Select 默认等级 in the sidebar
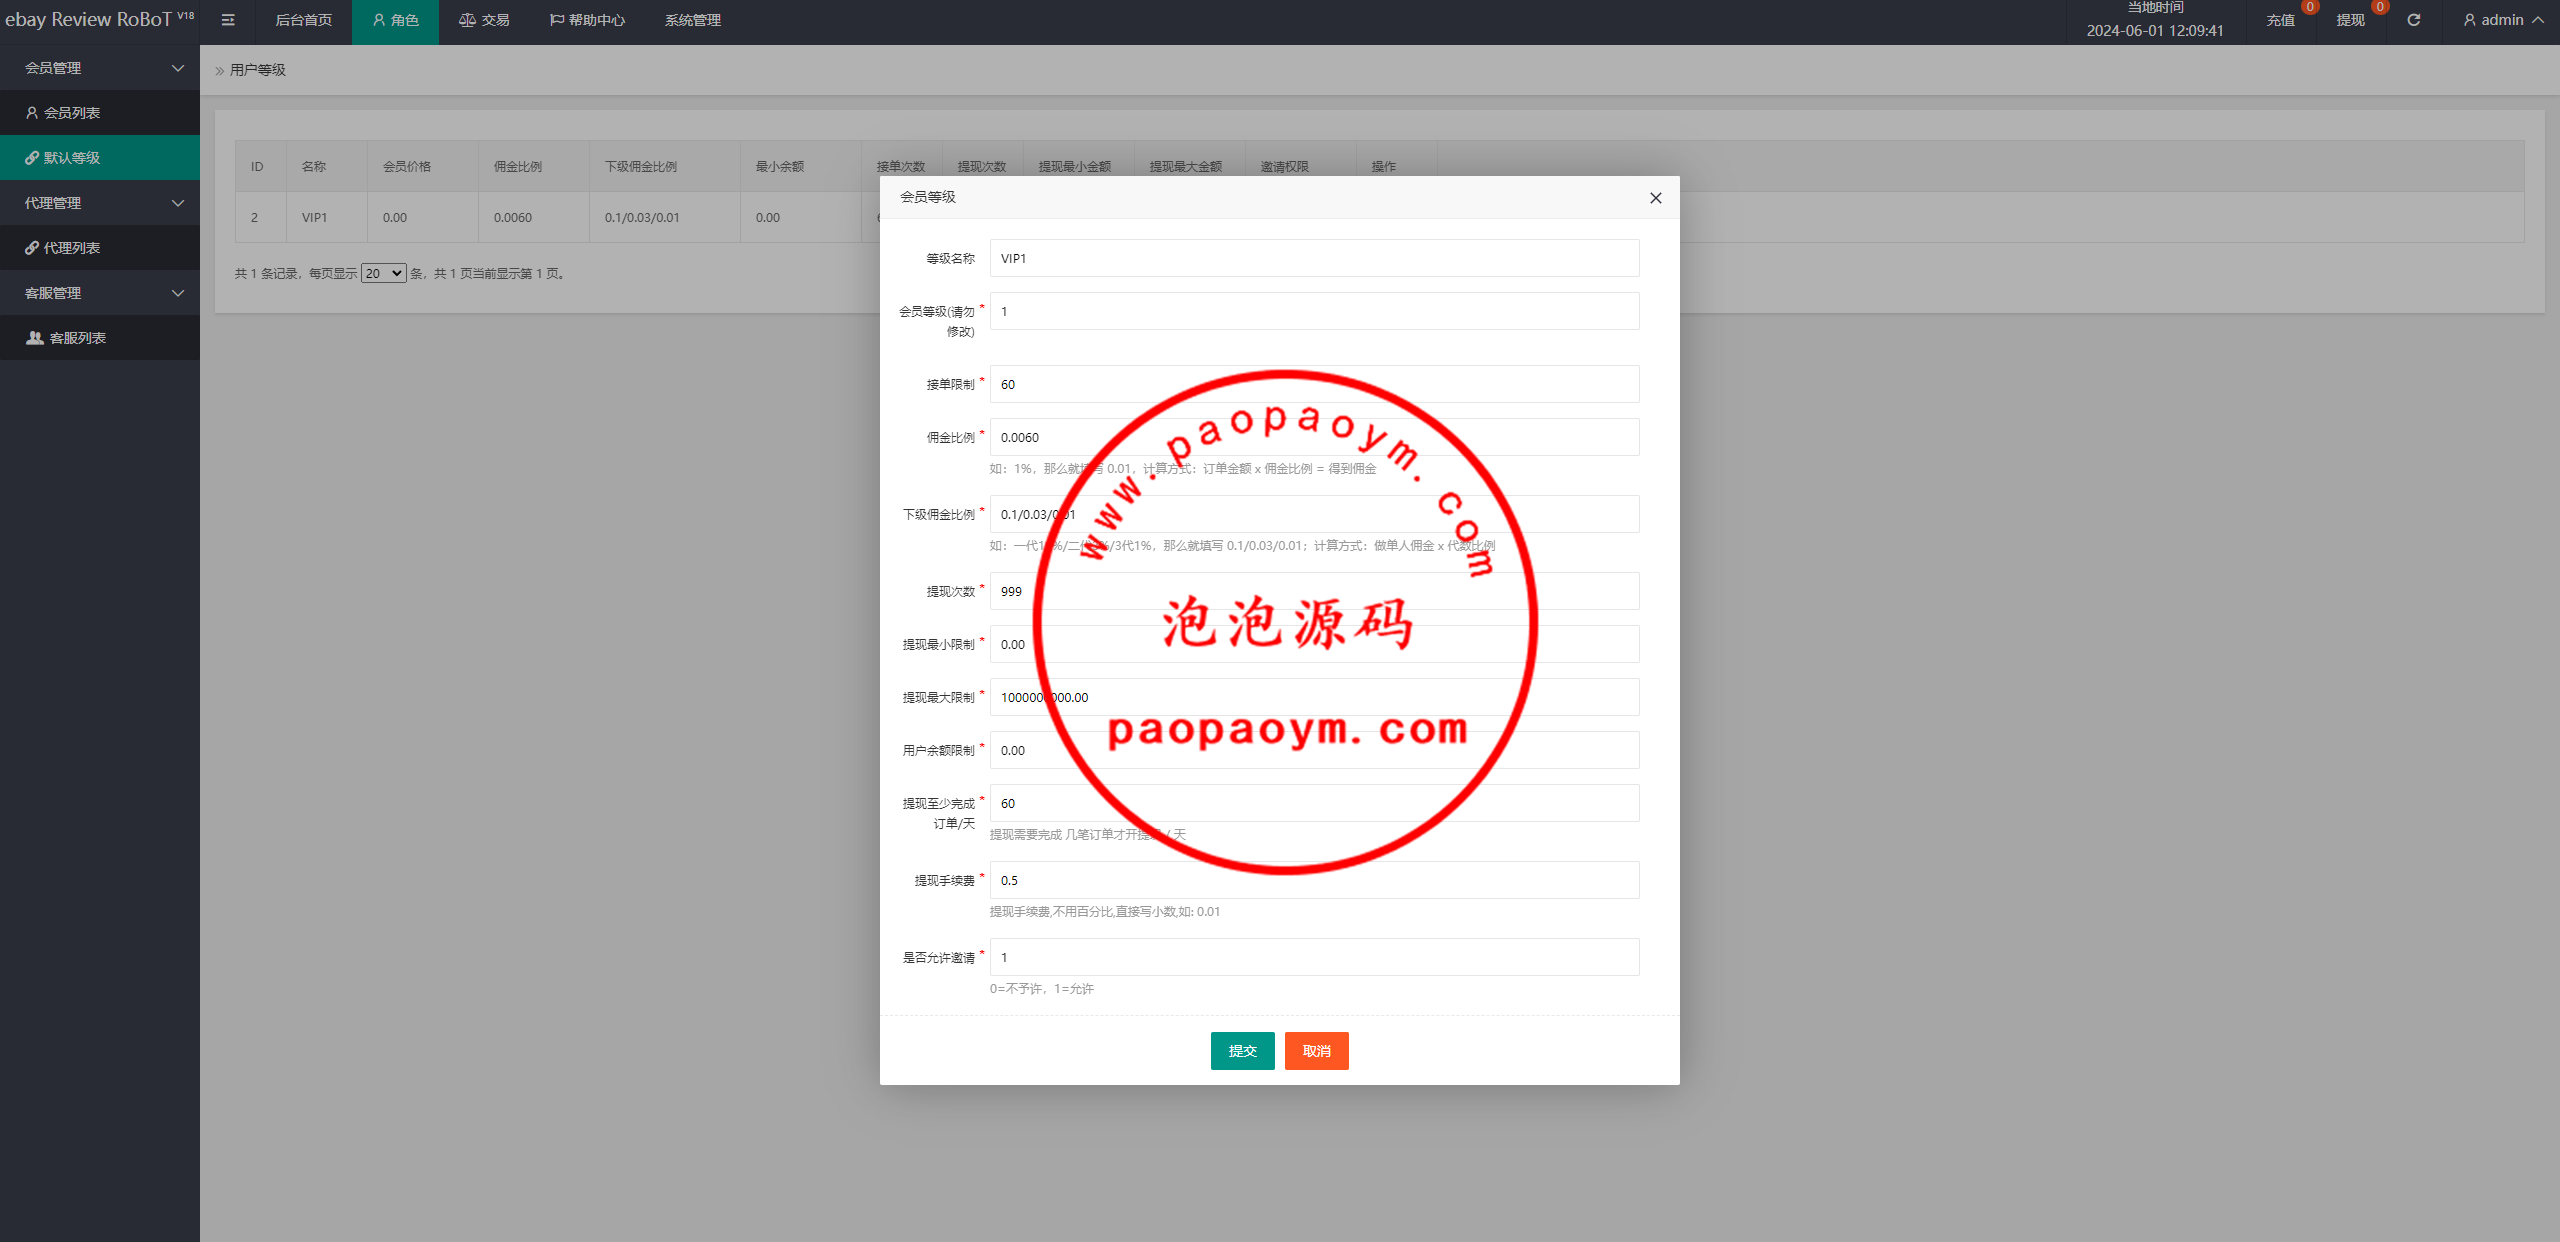Viewport: 2560px width, 1242px height. click(x=100, y=158)
